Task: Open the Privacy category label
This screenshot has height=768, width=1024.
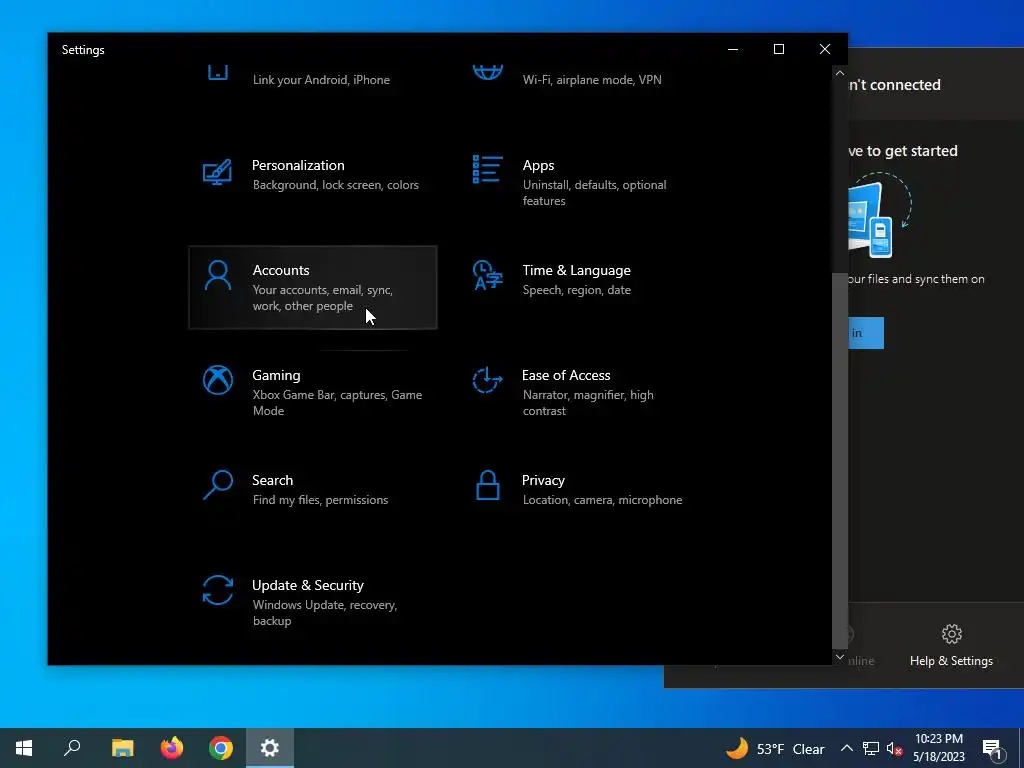Action: click(543, 480)
